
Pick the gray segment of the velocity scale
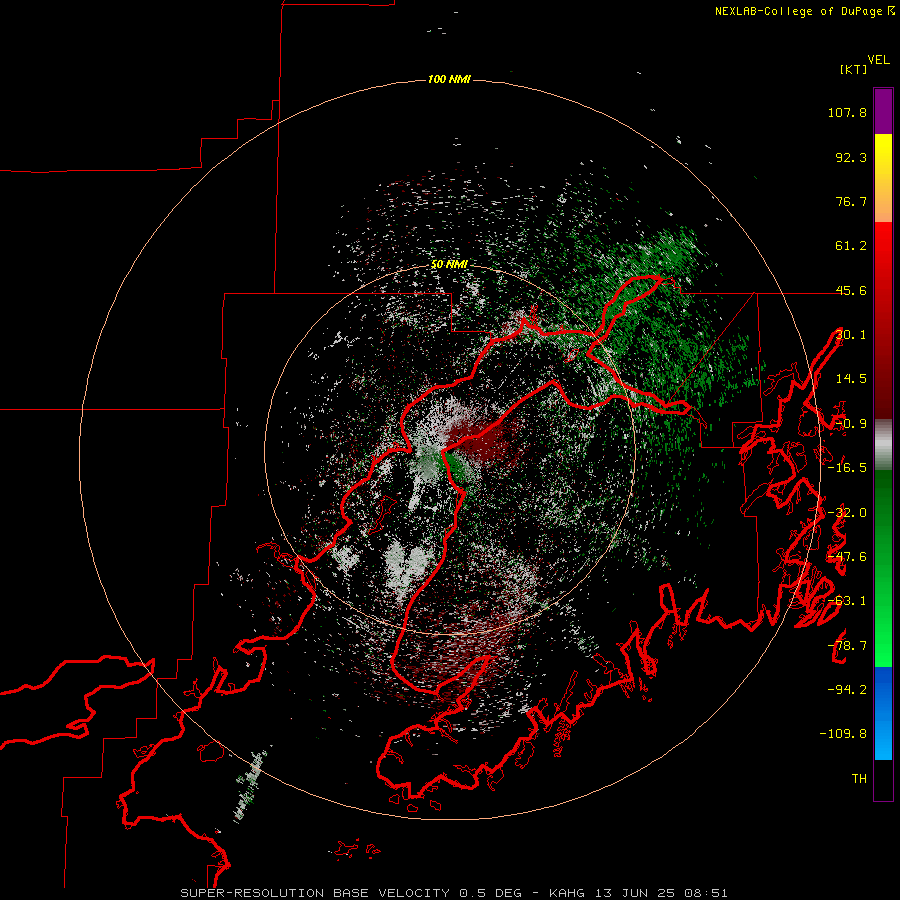883,445
